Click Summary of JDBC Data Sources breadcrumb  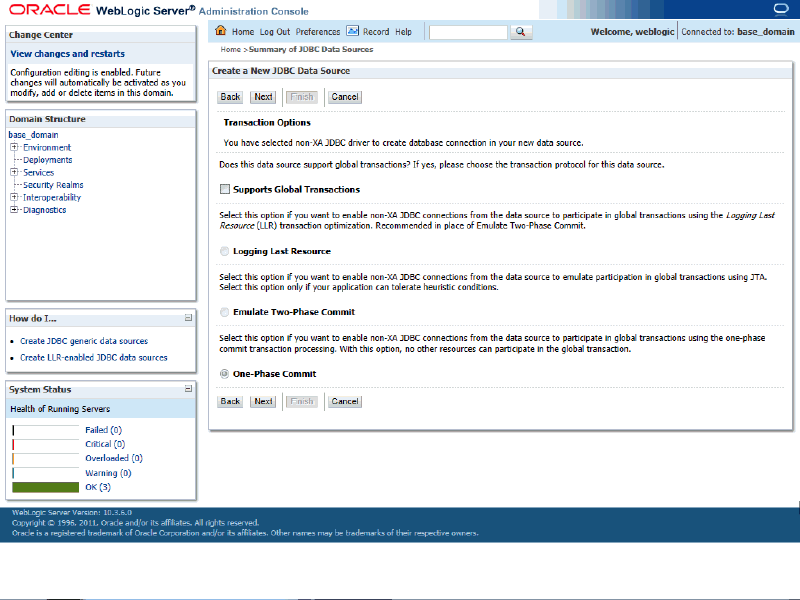(x=311, y=49)
